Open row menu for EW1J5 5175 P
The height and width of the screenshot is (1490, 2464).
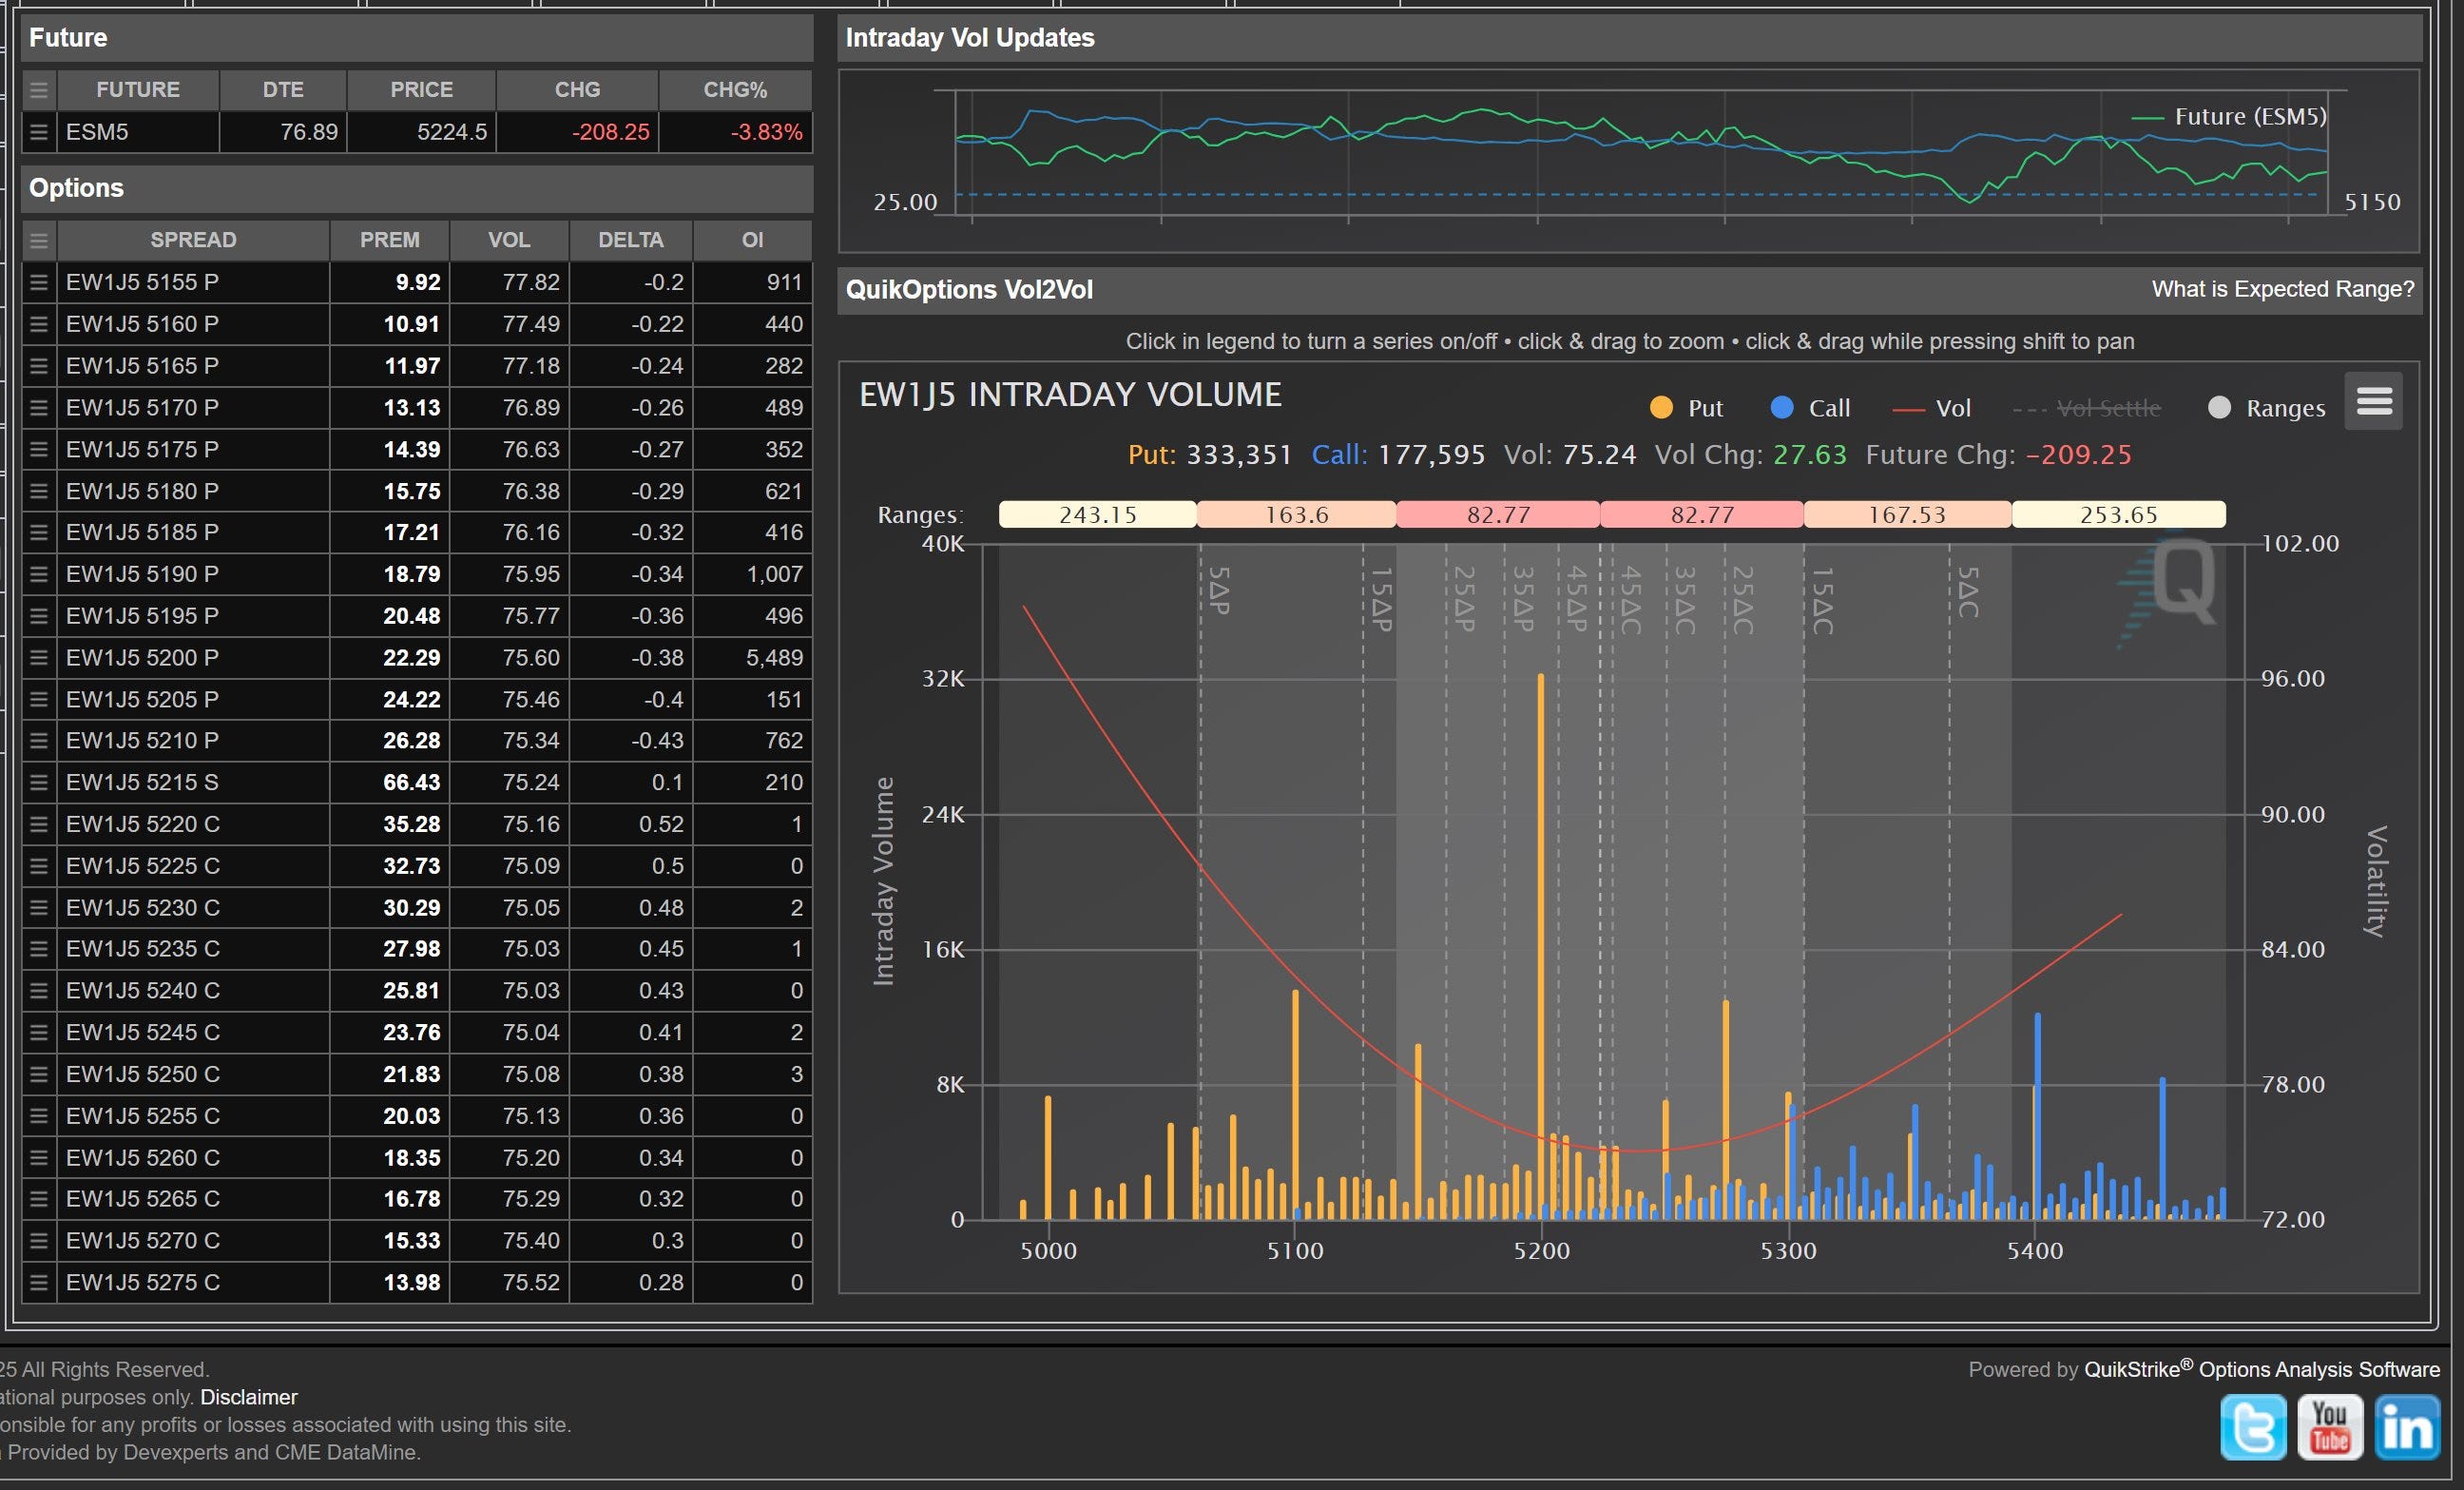[39, 449]
